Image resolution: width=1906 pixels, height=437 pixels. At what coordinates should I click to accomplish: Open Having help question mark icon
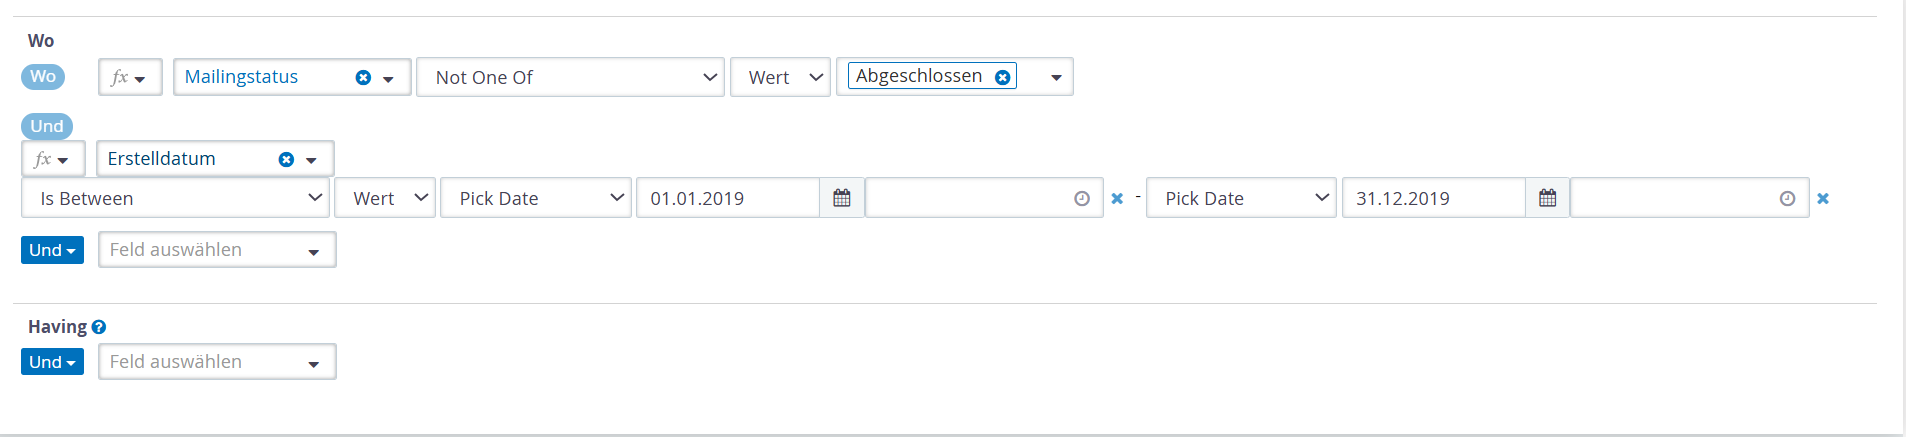pyautogui.click(x=99, y=327)
